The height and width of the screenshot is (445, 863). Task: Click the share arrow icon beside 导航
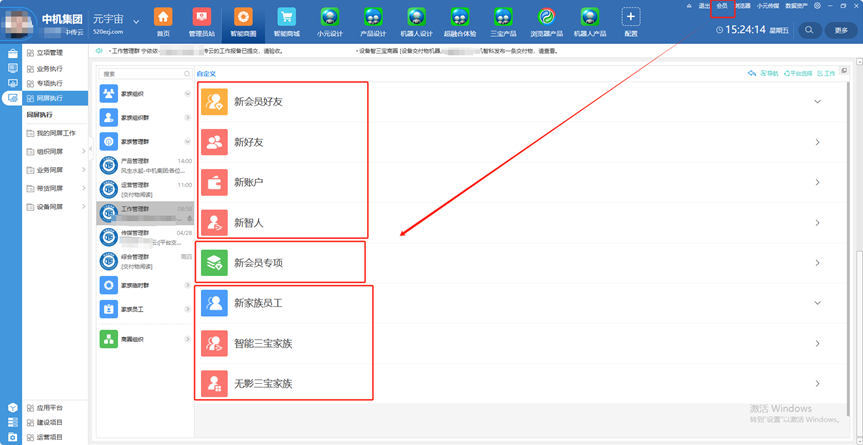point(752,73)
